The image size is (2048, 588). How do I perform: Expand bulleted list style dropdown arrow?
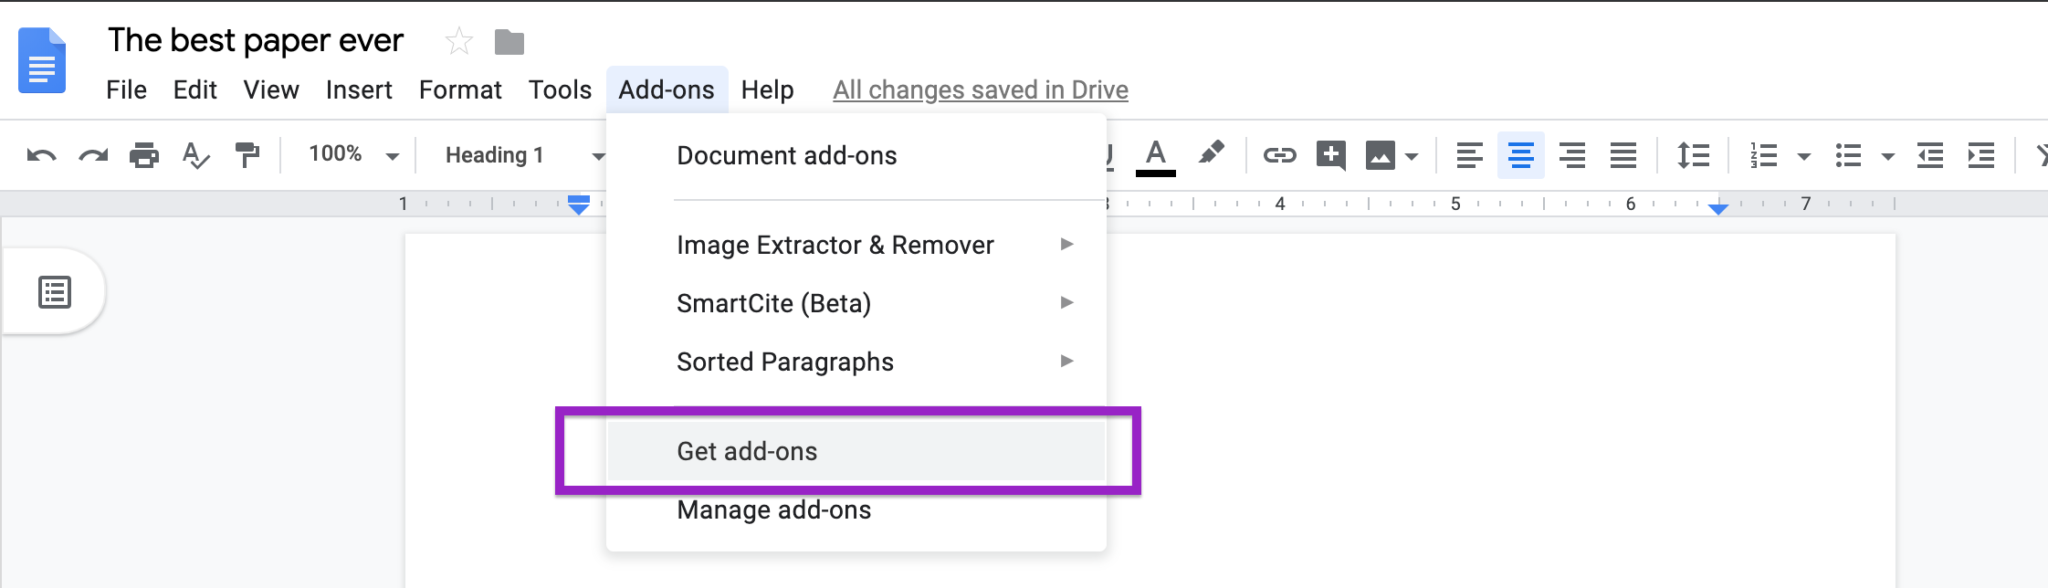(1888, 156)
